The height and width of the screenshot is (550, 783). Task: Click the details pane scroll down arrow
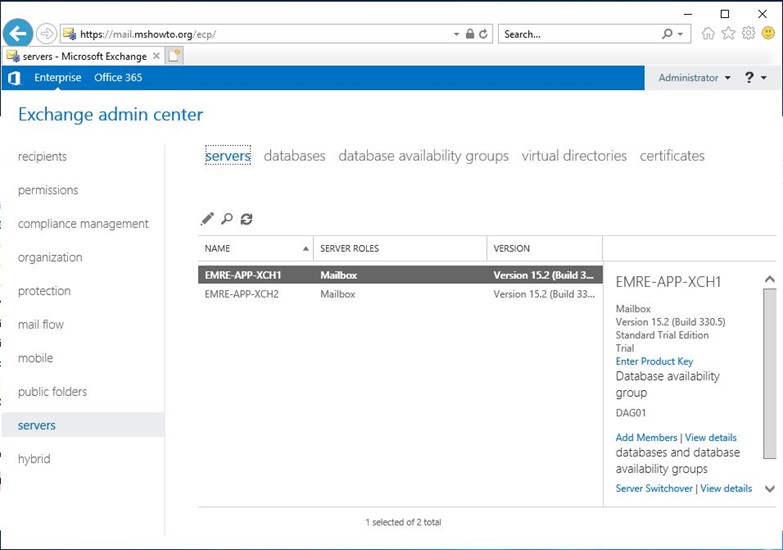click(x=770, y=489)
